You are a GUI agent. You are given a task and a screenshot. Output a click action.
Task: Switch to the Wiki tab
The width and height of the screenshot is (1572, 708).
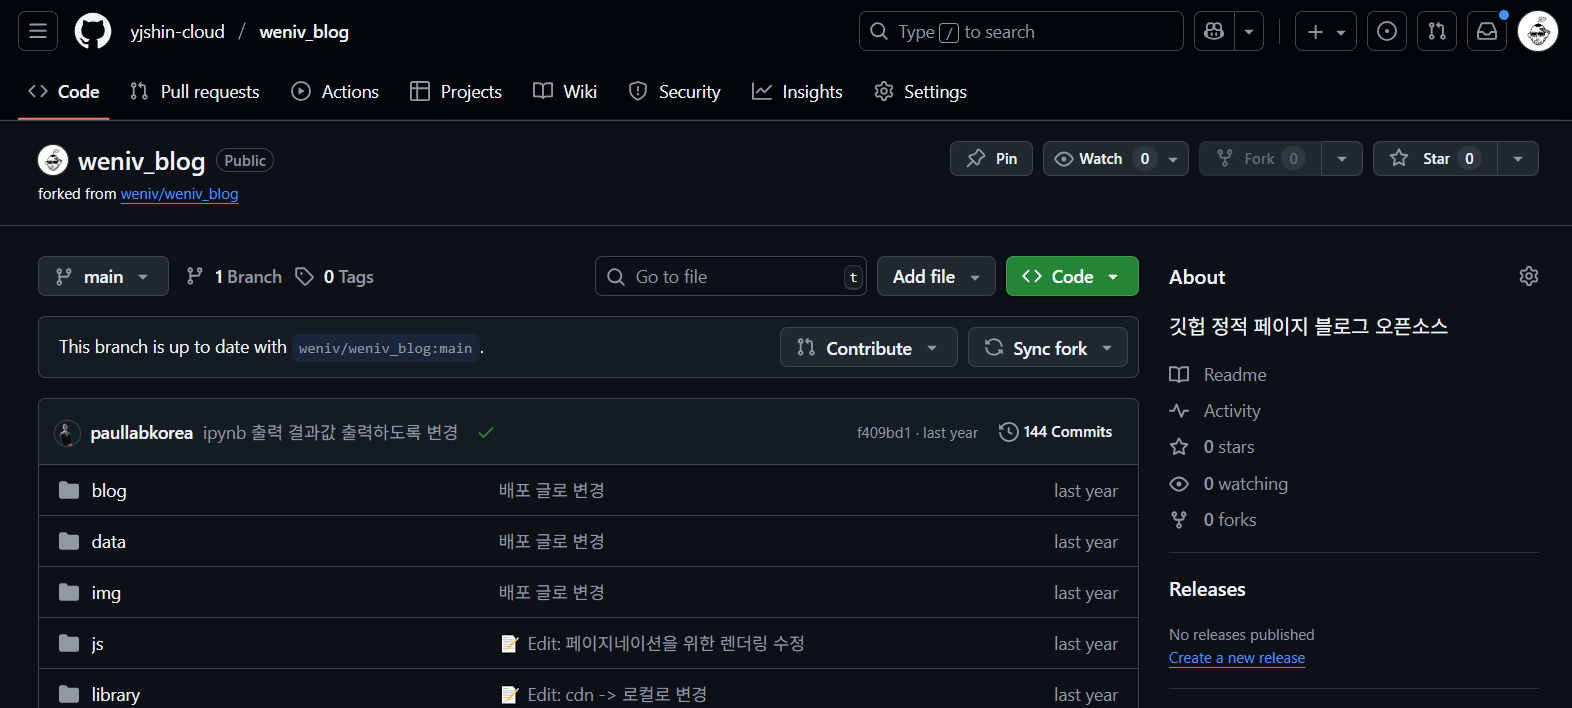coord(565,91)
